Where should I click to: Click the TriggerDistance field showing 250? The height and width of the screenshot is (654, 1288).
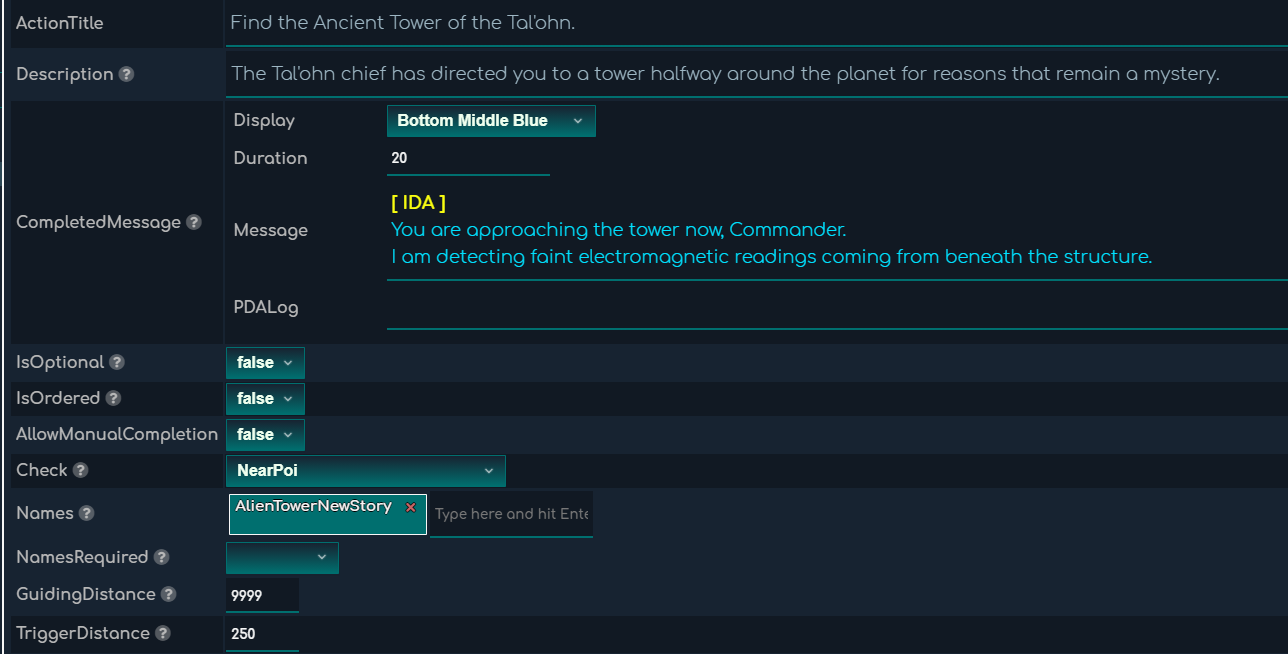pyautogui.click(x=262, y=634)
